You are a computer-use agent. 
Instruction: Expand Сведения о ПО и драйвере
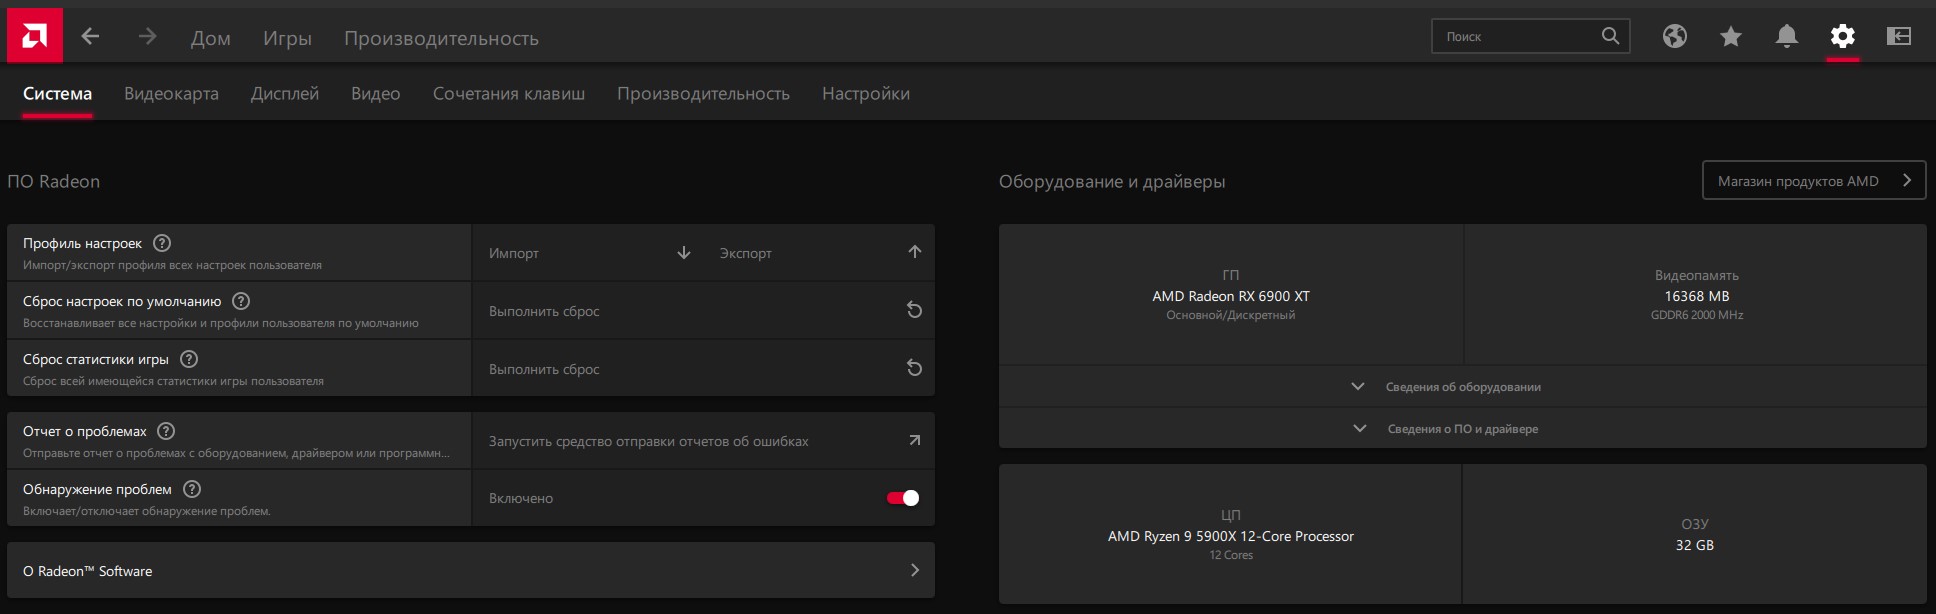click(1462, 429)
